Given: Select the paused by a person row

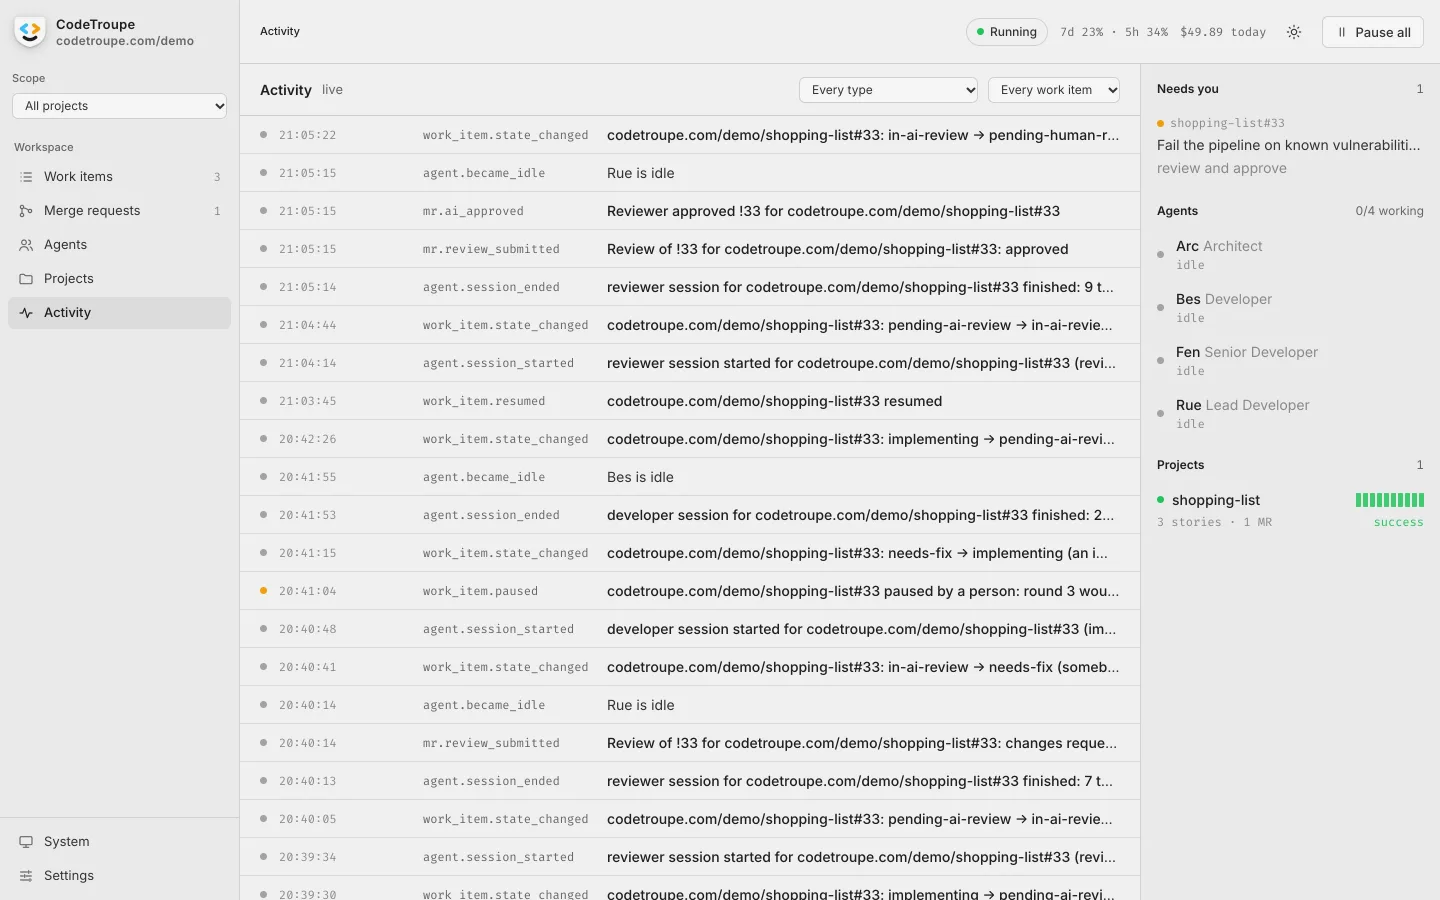Looking at the screenshot, I should [x=690, y=591].
